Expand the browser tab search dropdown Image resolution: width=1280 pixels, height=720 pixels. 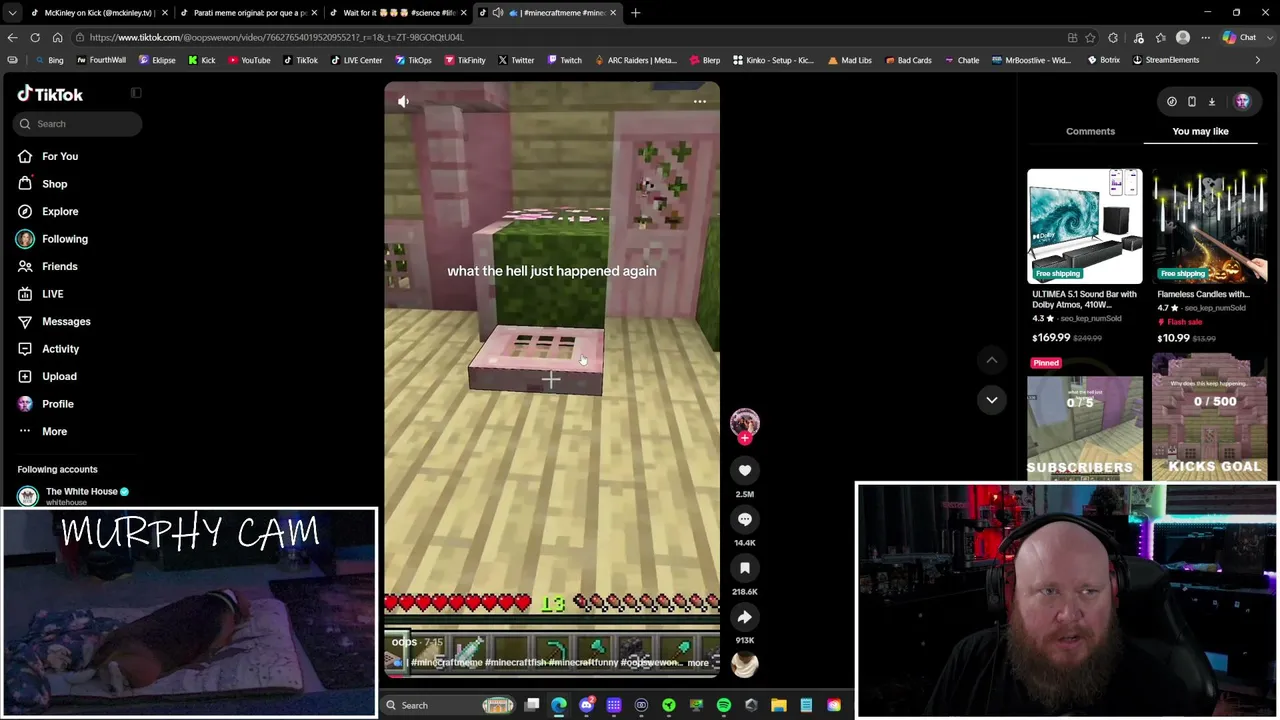tap(12, 13)
